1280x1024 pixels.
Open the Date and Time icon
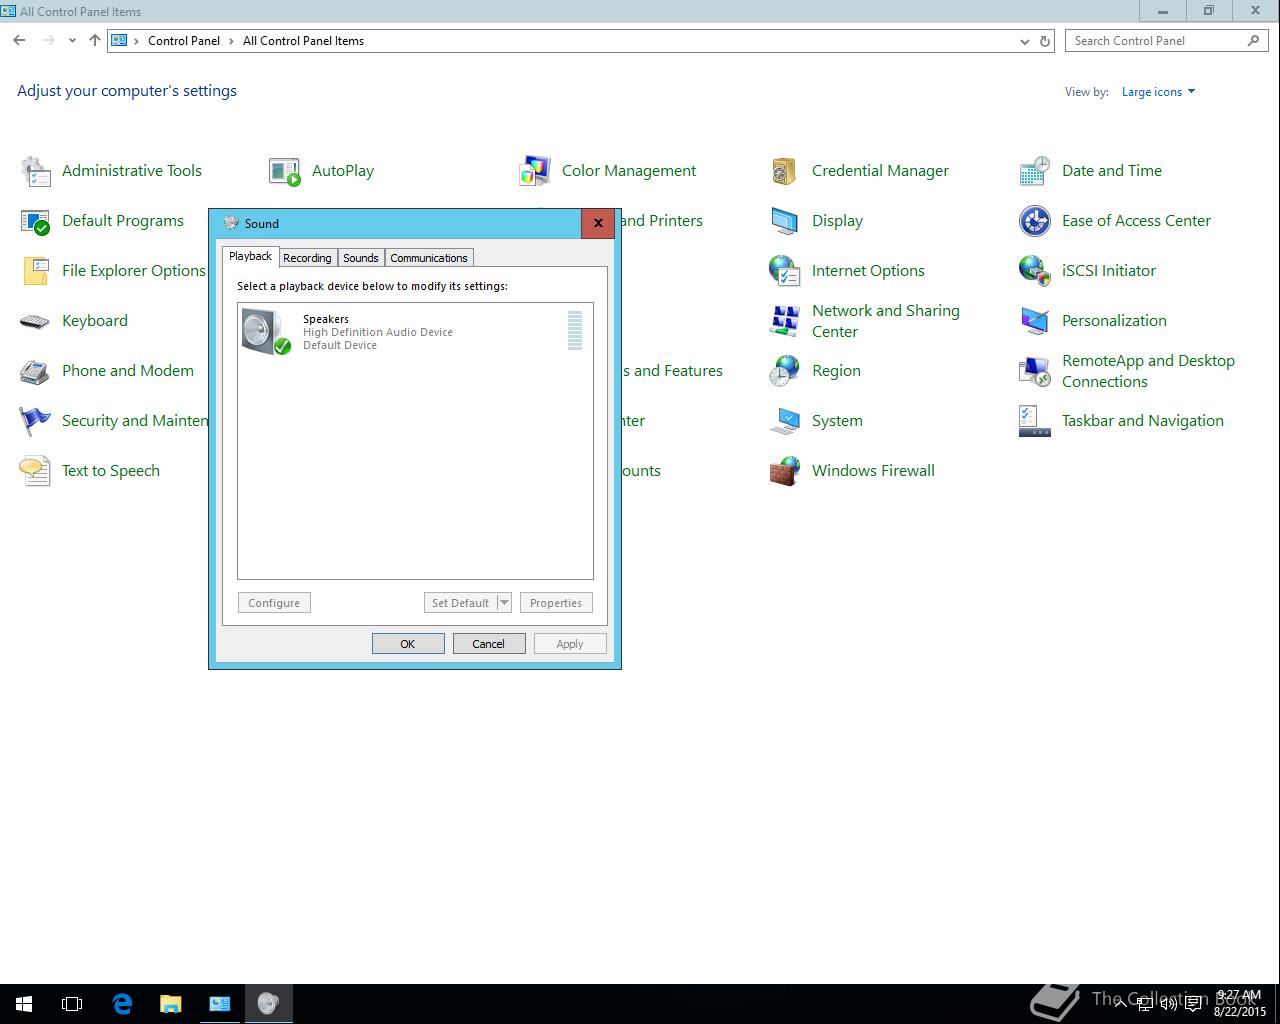pos(1035,171)
